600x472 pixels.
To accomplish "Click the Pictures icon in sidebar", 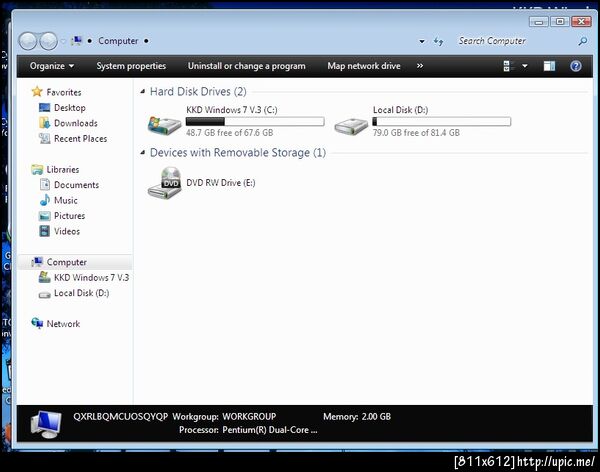I will click(x=44, y=216).
